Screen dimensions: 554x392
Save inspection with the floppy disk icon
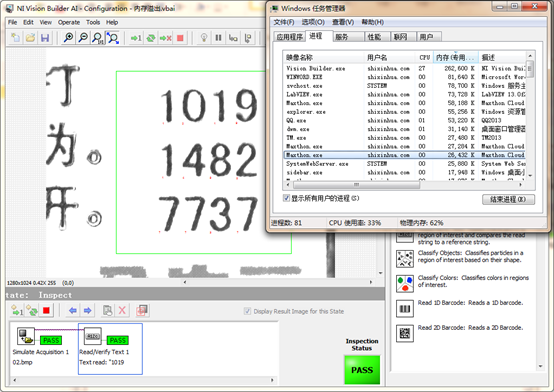(45, 38)
